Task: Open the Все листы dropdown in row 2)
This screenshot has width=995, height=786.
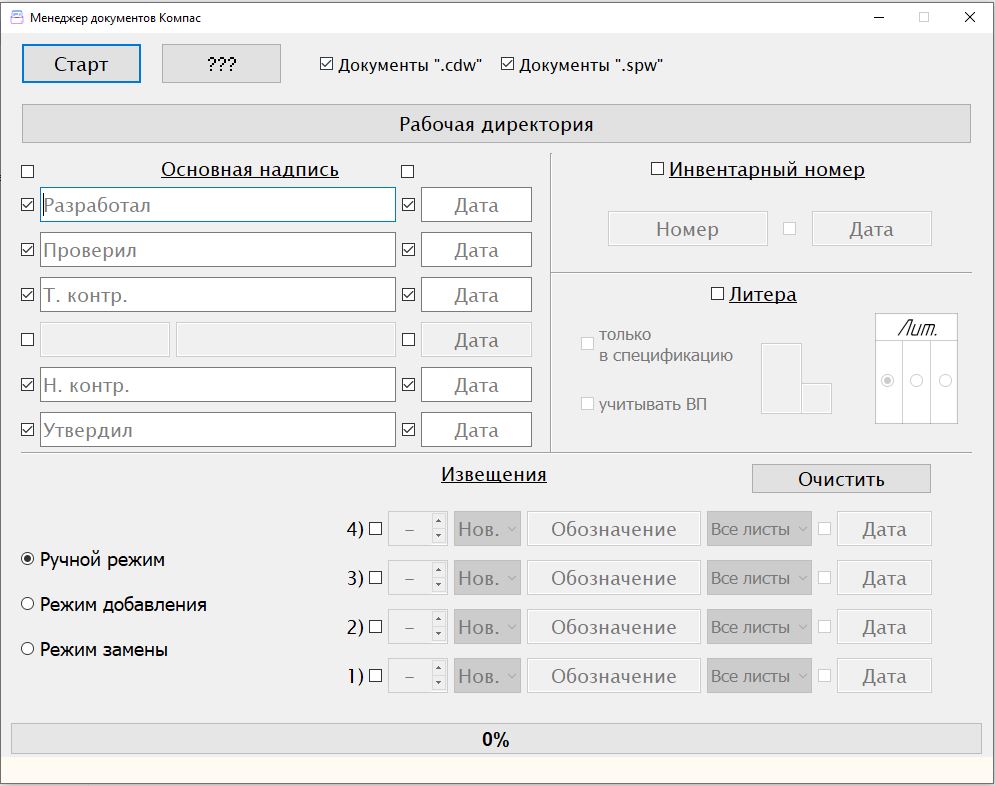Action: (759, 626)
